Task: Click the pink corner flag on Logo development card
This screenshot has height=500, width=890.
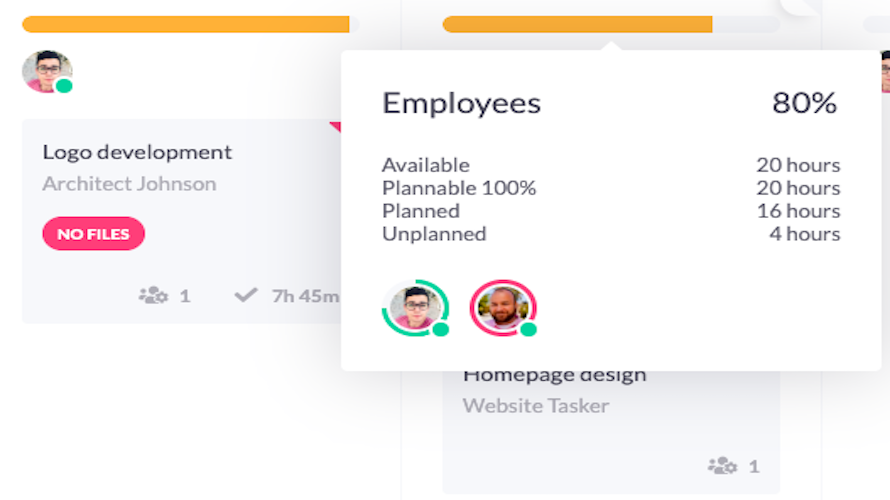Action: [335, 127]
